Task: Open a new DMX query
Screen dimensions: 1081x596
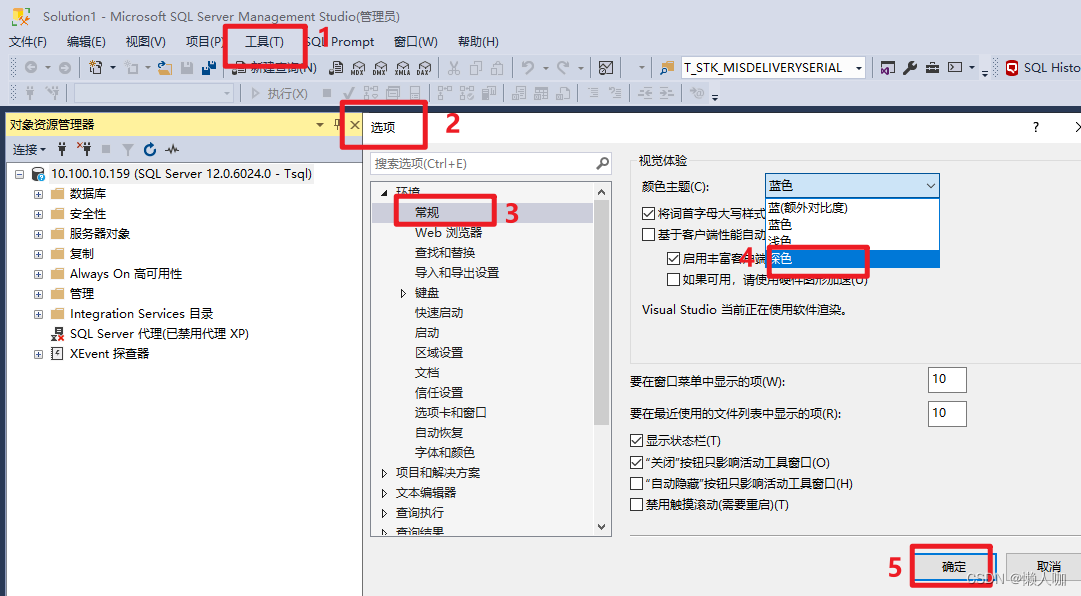Action: [x=380, y=68]
